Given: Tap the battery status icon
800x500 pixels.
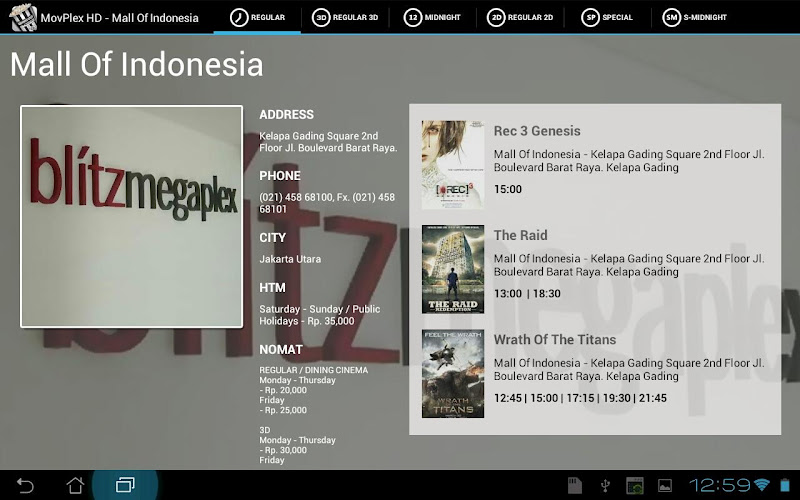Looking at the screenshot, I should (785, 485).
